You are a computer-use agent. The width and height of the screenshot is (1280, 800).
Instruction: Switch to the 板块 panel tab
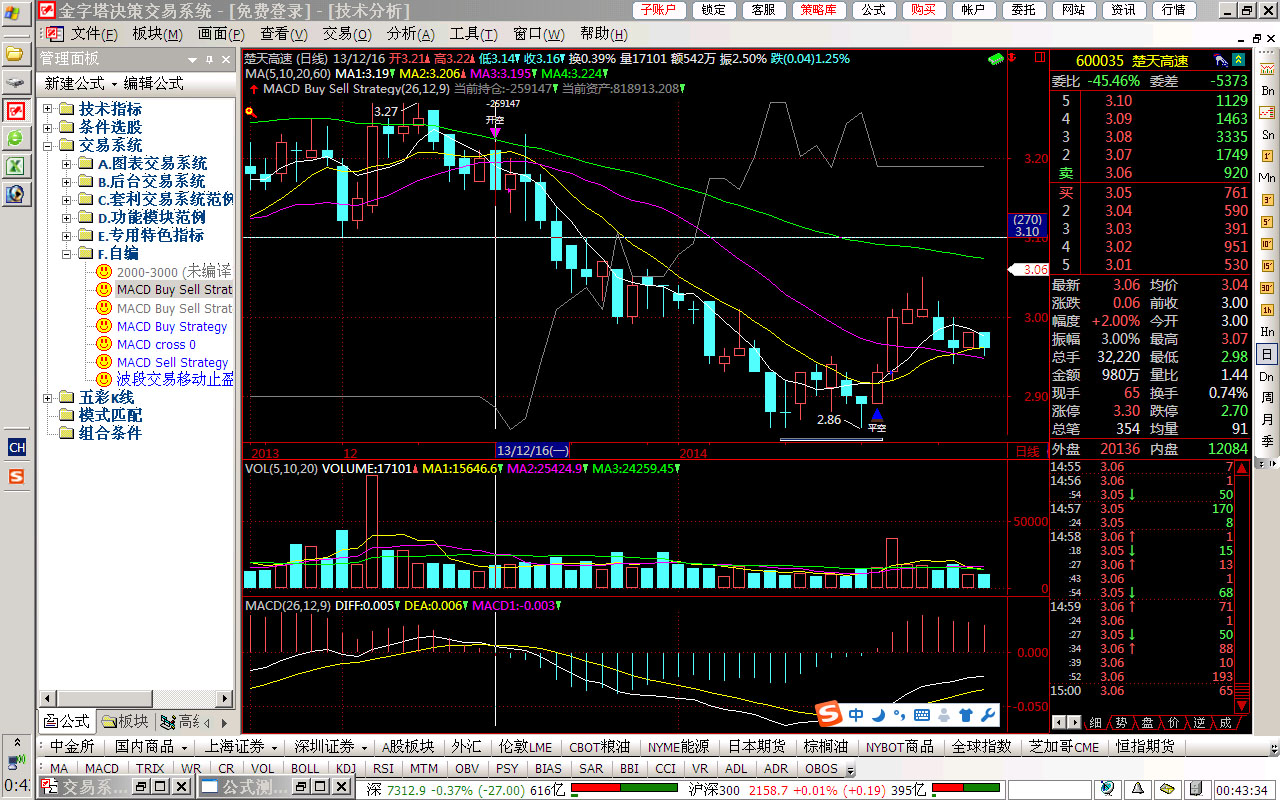point(124,721)
